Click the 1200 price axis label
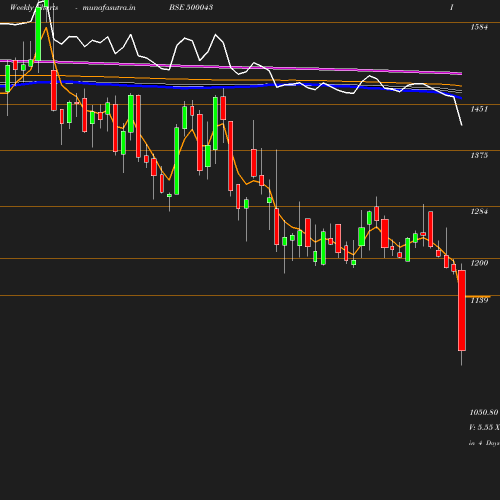This screenshot has width=500, height=500. pyautogui.click(x=479, y=263)
